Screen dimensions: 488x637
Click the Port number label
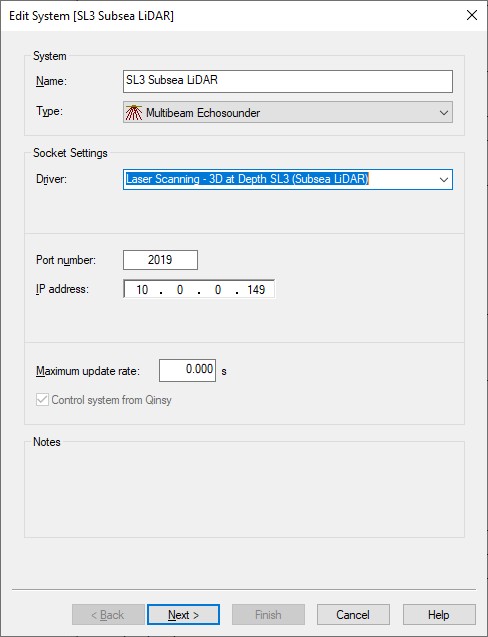coord(66,260)
